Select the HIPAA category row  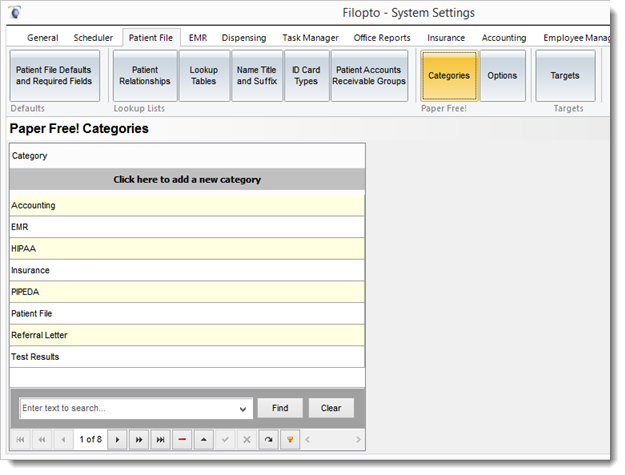pos(187,249)
